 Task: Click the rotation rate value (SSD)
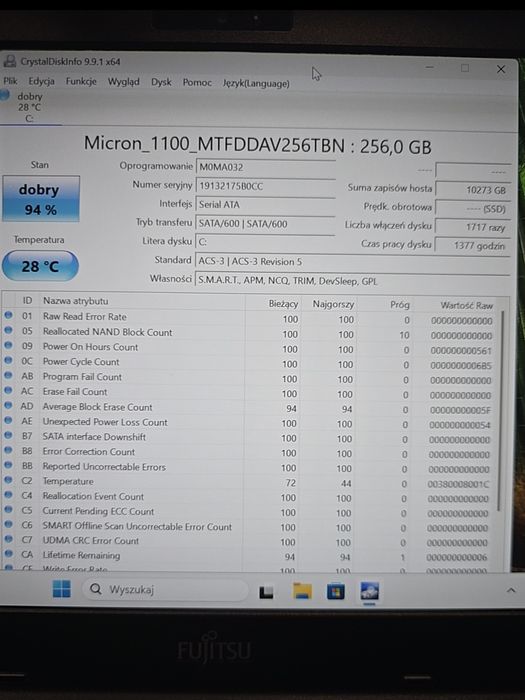point(472,208)
